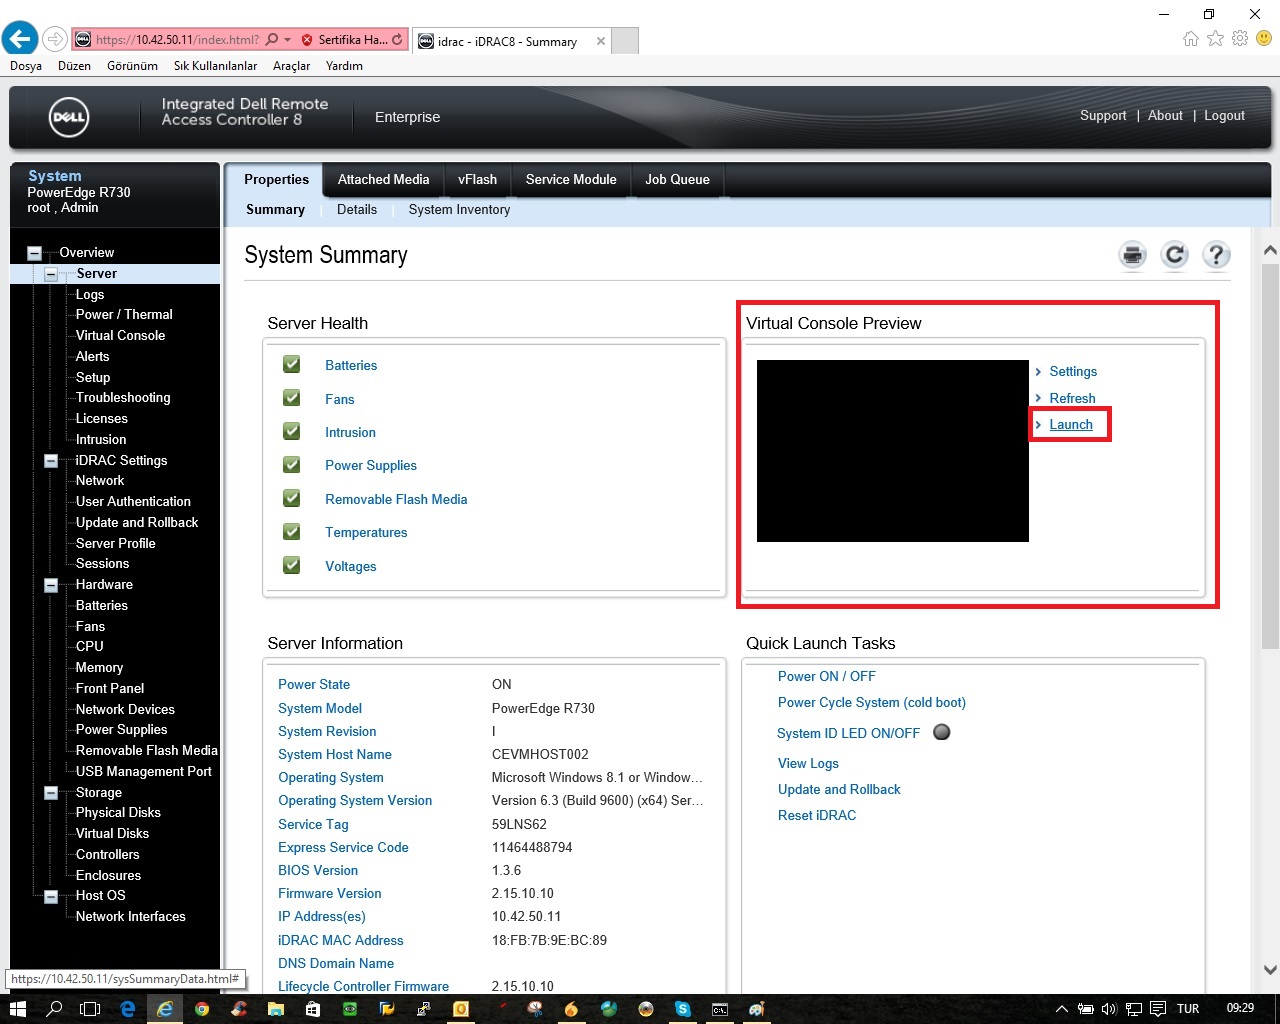Show hidden system tray icons
Viewport: 1280px width, 1024px height.
point(1062,1009)
